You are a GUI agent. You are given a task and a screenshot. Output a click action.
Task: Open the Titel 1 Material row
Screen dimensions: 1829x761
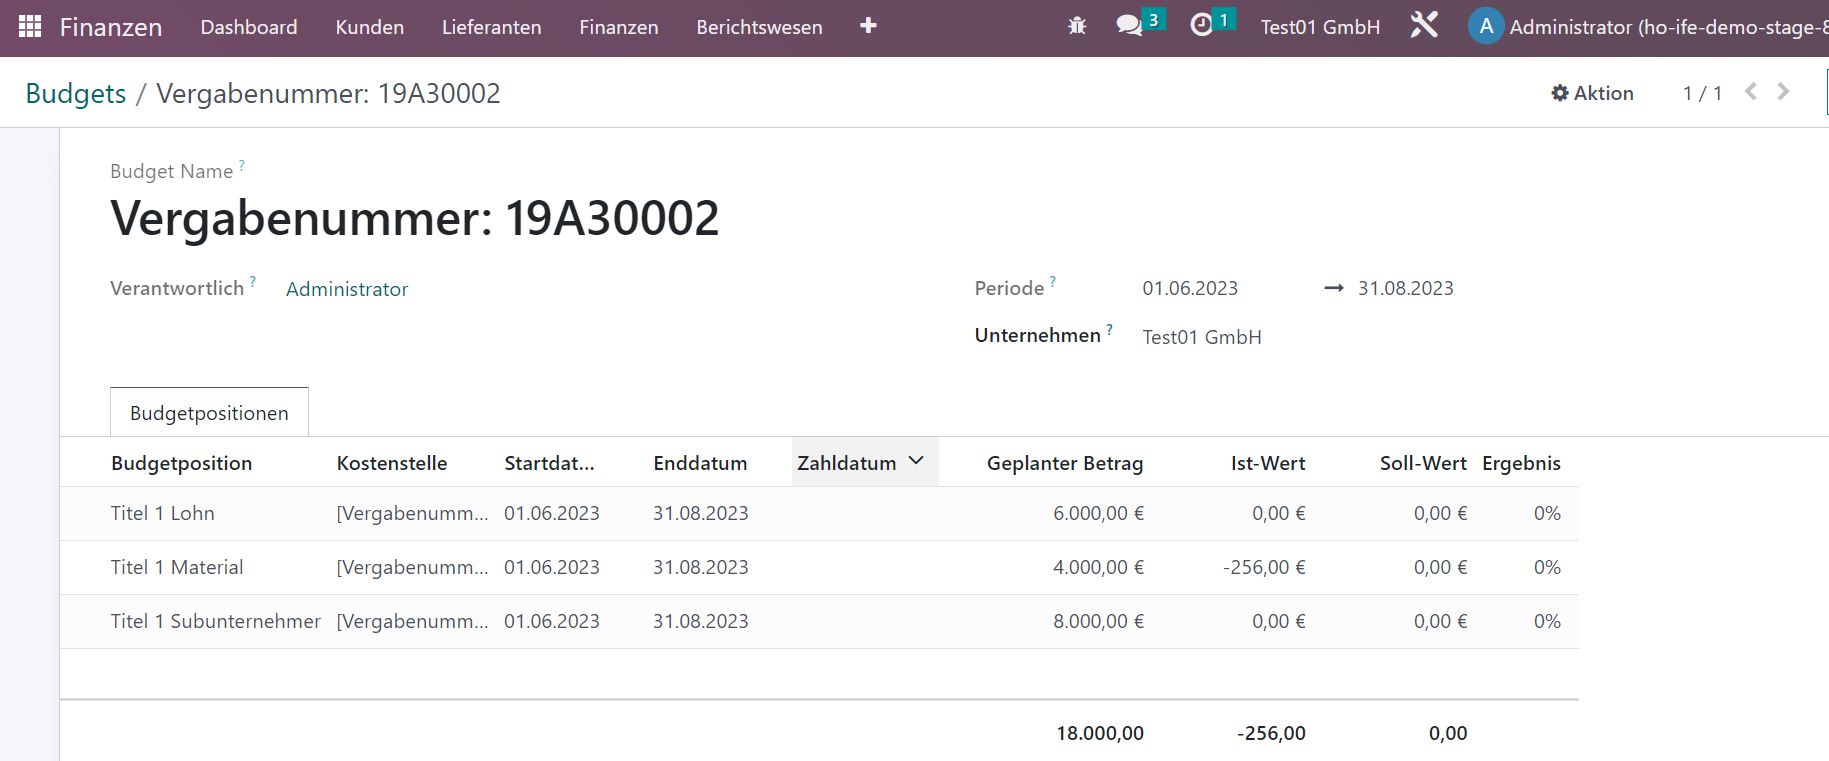click(177, 567)
